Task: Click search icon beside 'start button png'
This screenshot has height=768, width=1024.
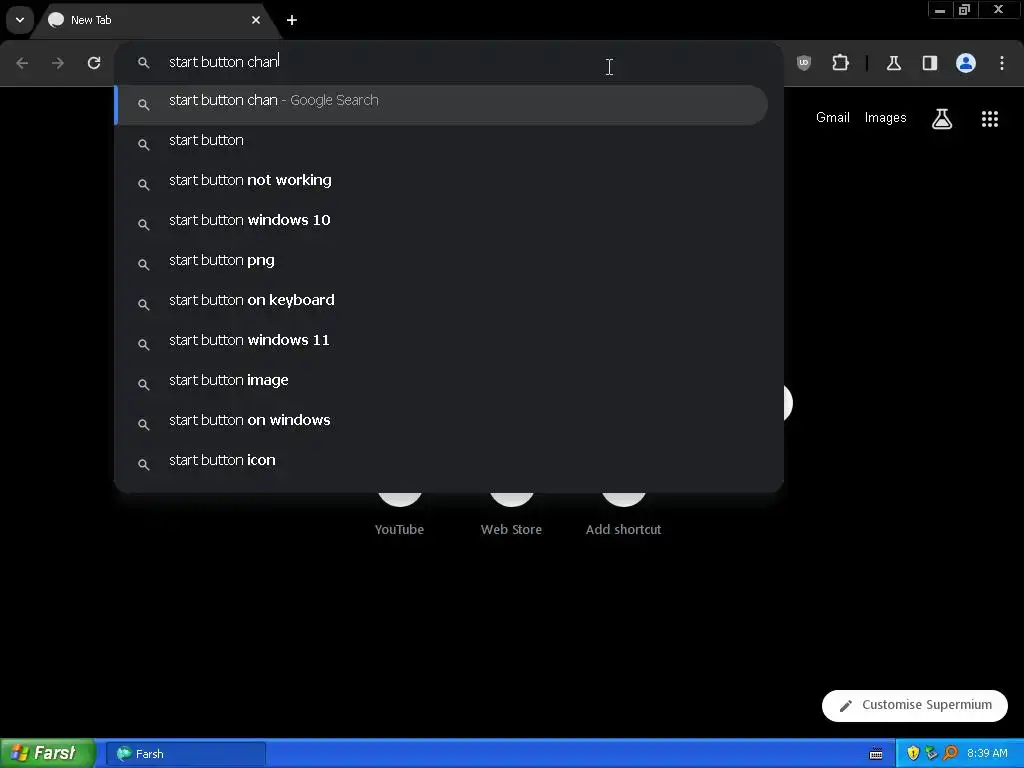Action: click(144, 264)
